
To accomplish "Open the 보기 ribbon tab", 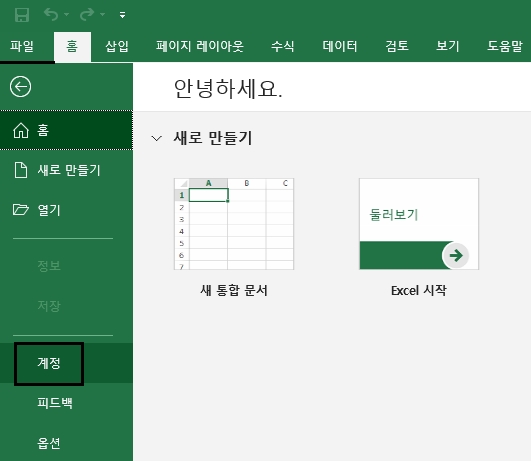I will 448,46.
